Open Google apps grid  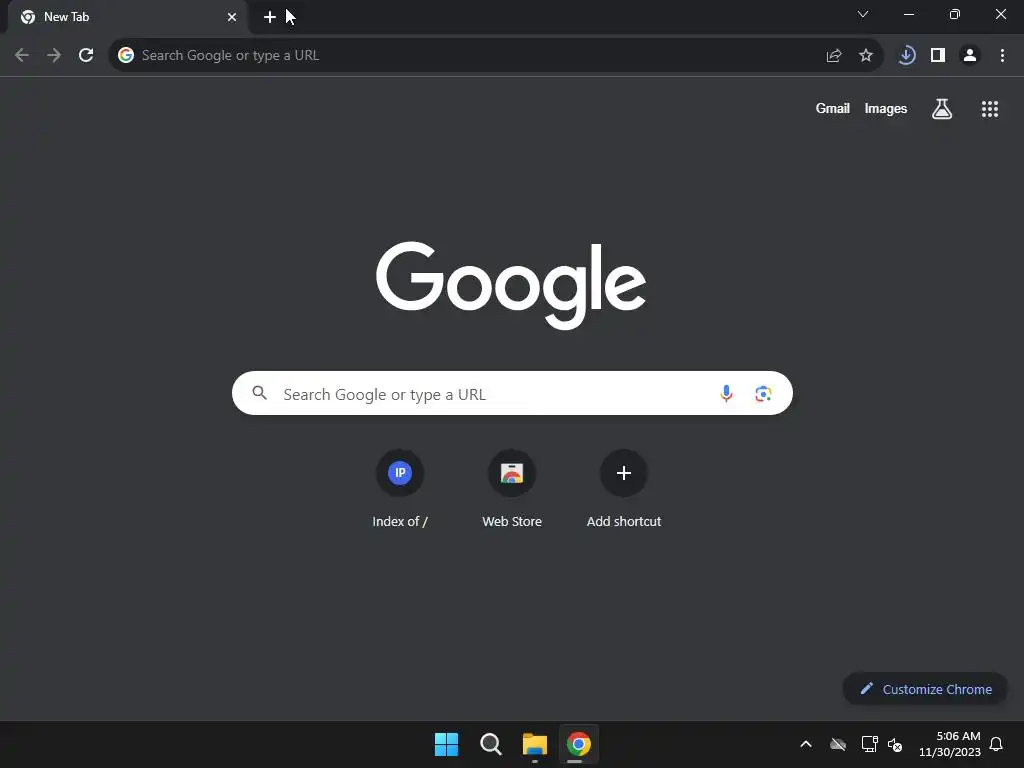[990, 109]
